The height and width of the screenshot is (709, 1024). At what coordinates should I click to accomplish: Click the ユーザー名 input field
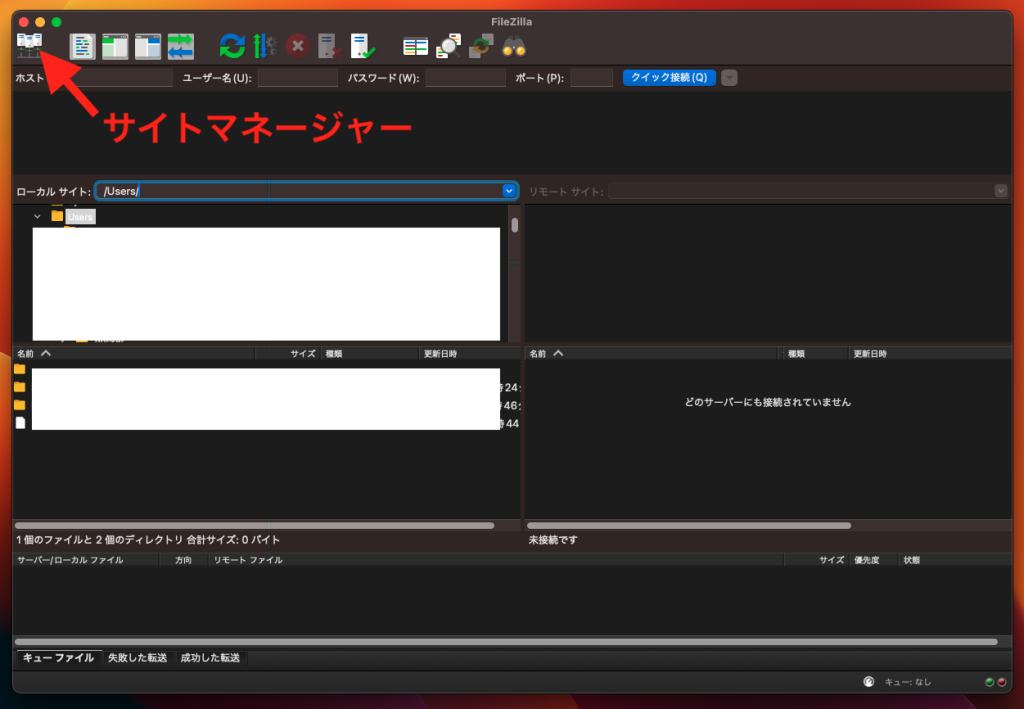tap(297, 78)
